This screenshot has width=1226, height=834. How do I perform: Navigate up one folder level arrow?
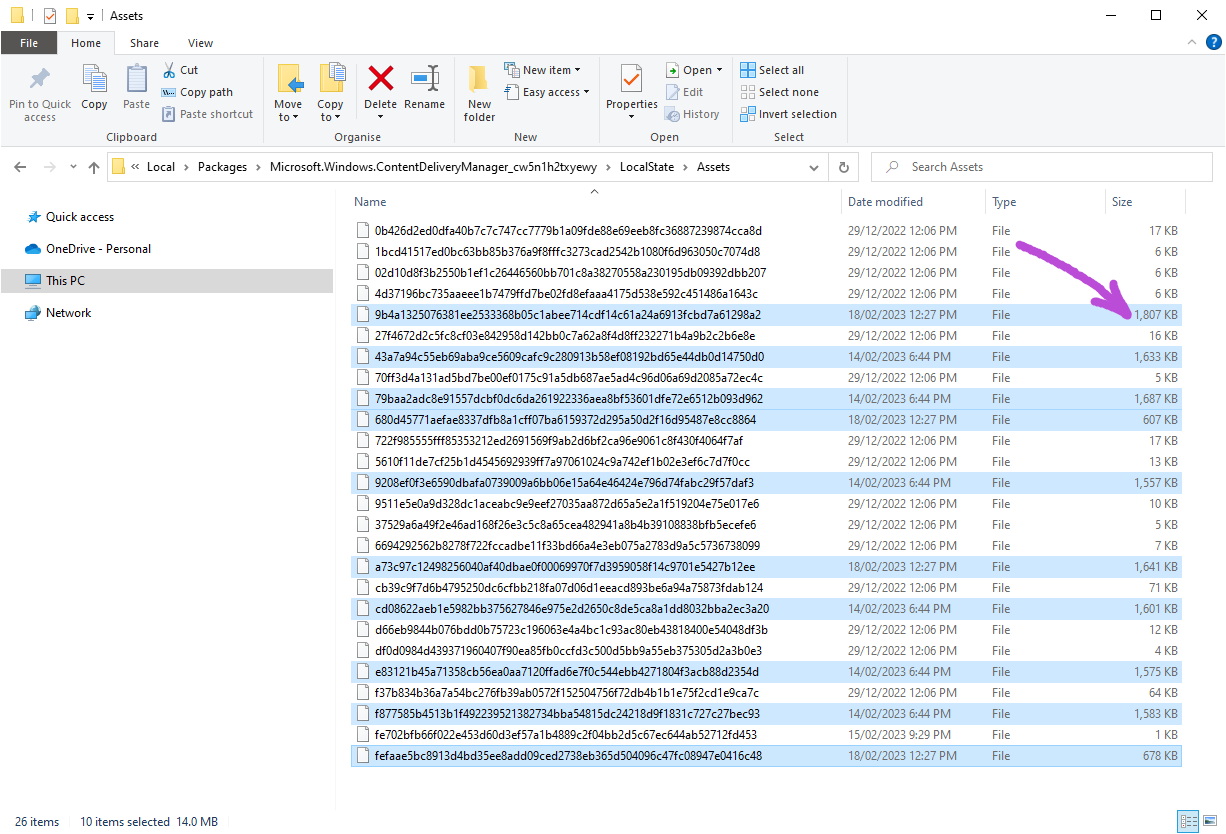[94, 167]
